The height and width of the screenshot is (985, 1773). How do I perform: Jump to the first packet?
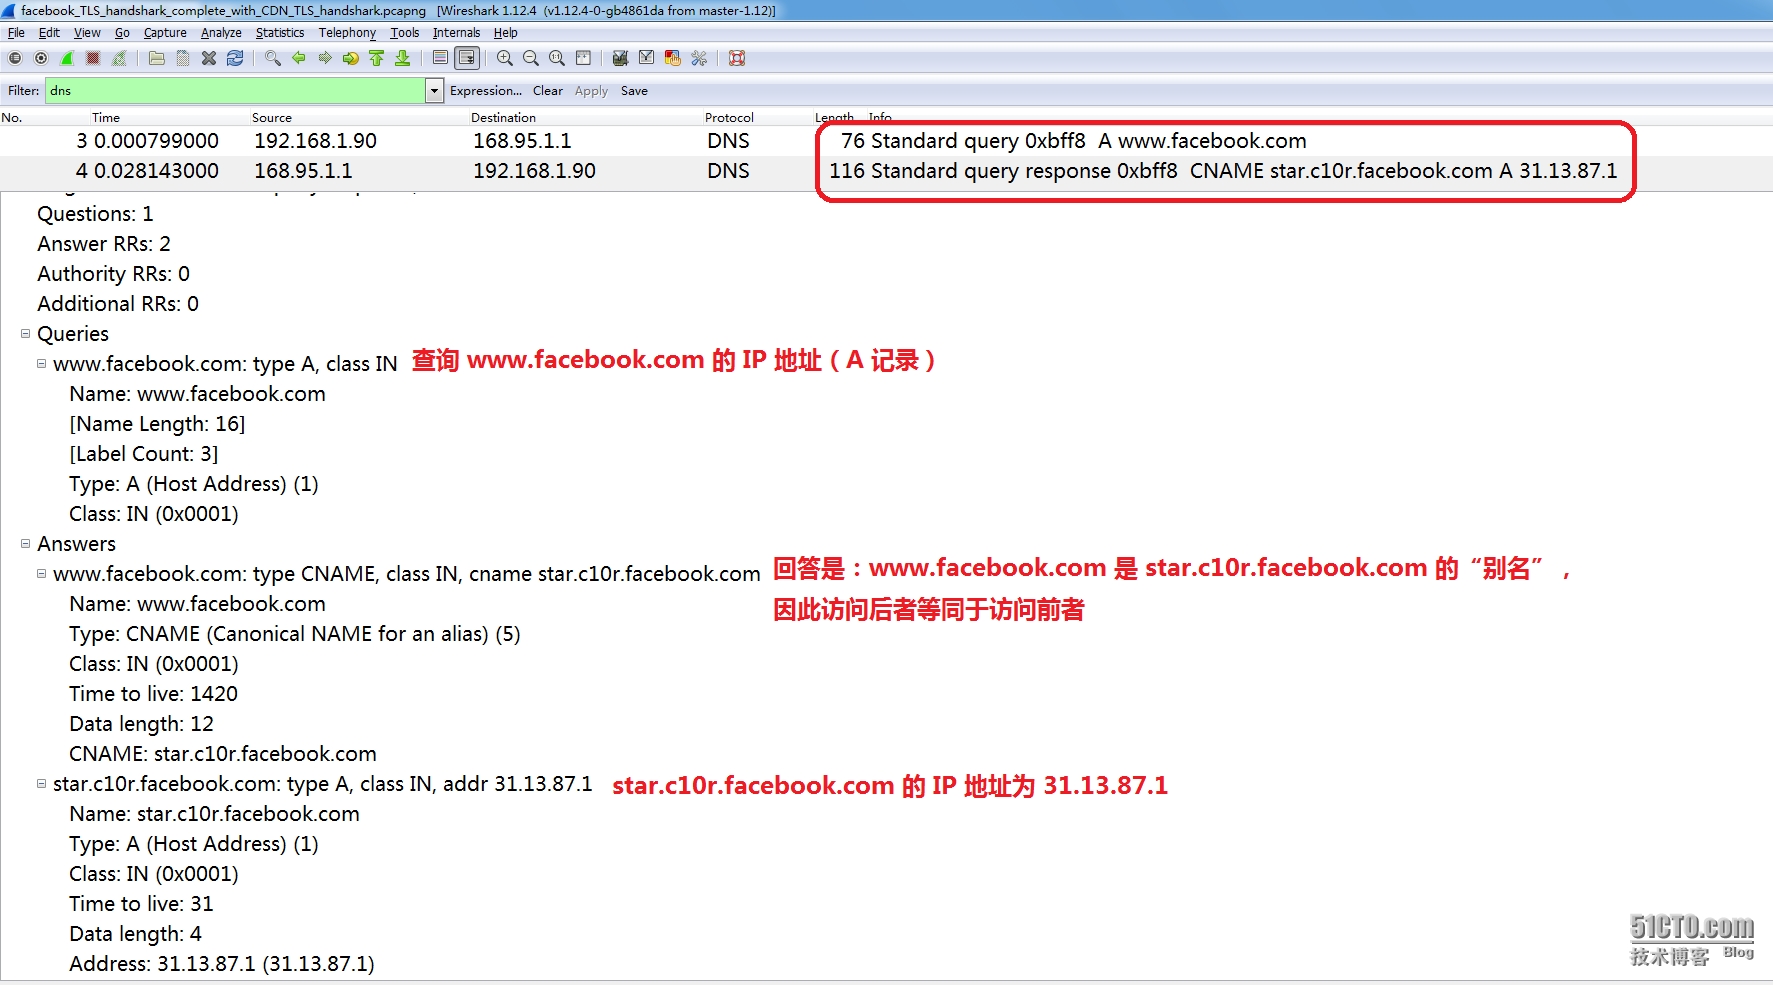coord(377,58)
